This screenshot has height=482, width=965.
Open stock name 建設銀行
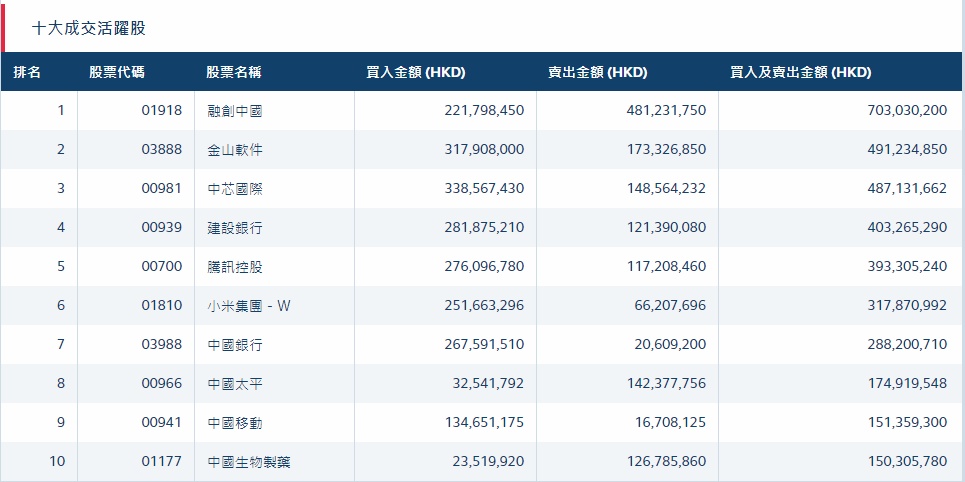(235, 228)
